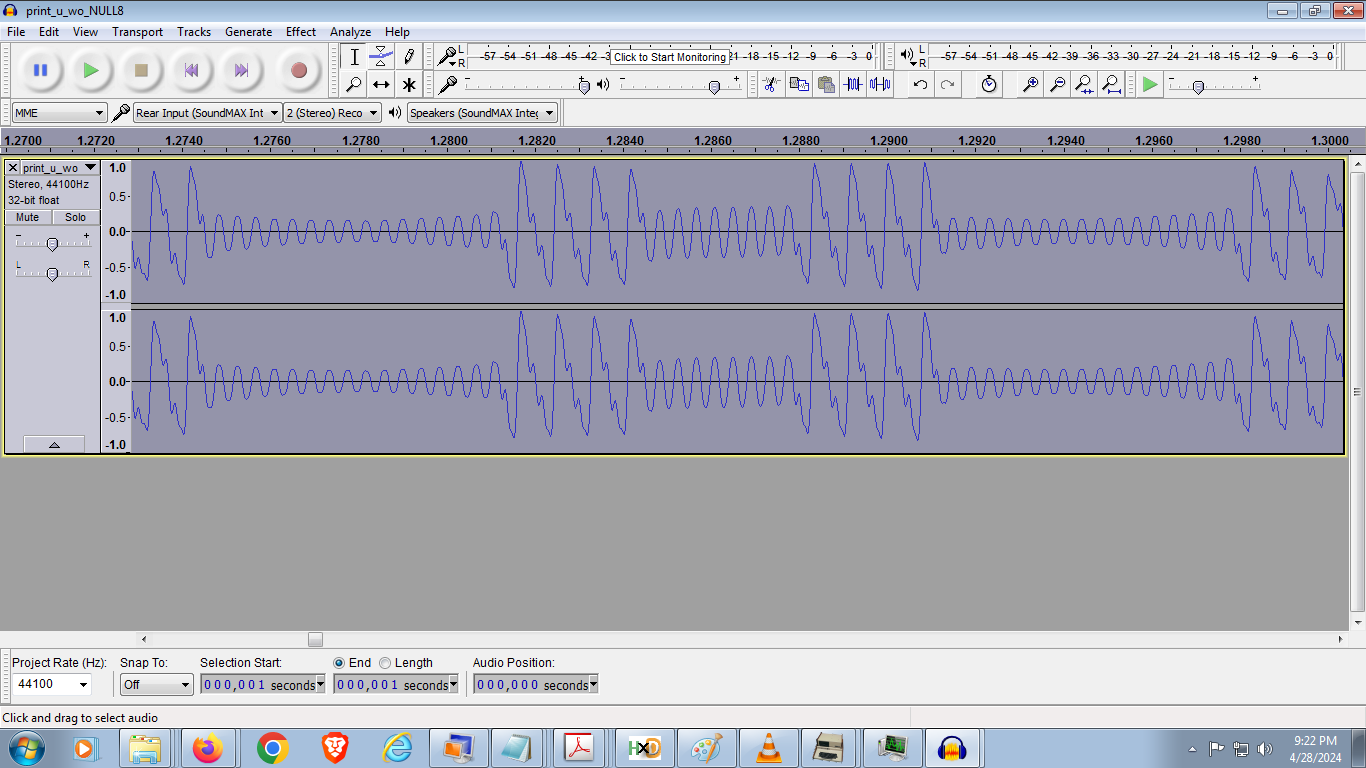This screenshot has height=768, width=1366.
Task: Click the playback volume slider thumb
Action: [713, 87]
